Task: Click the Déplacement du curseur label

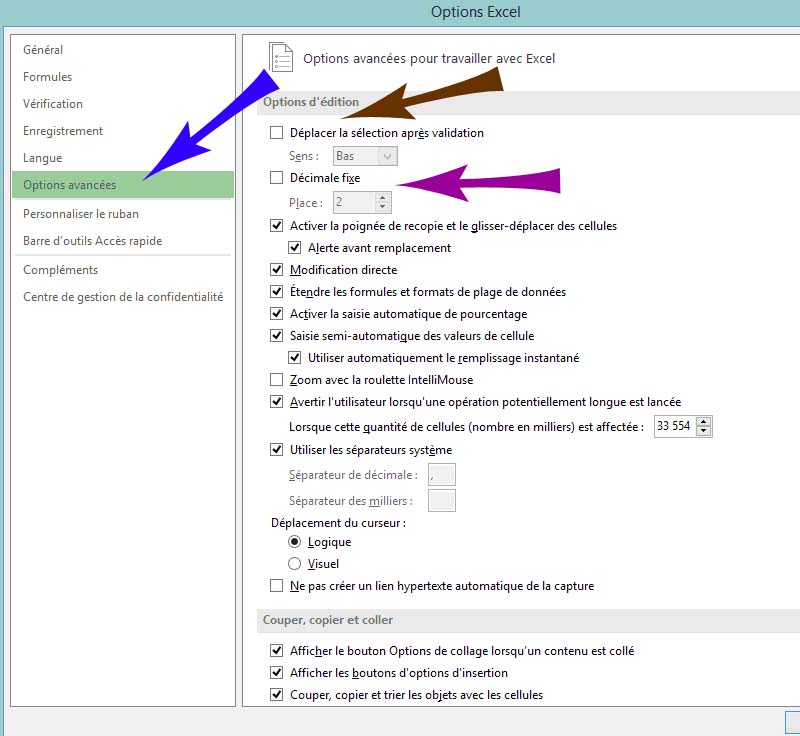Action: point(338,523)
